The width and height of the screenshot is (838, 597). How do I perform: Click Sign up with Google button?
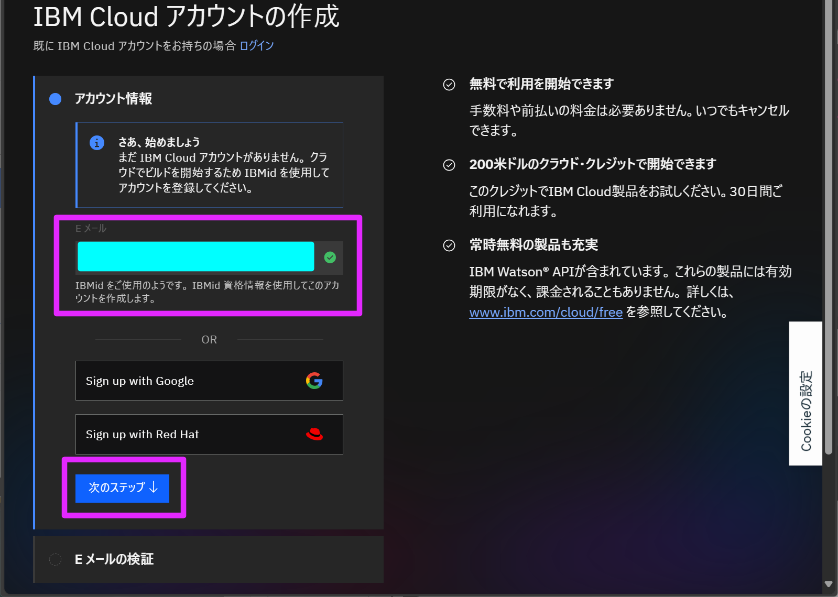[x=209, y=381]
